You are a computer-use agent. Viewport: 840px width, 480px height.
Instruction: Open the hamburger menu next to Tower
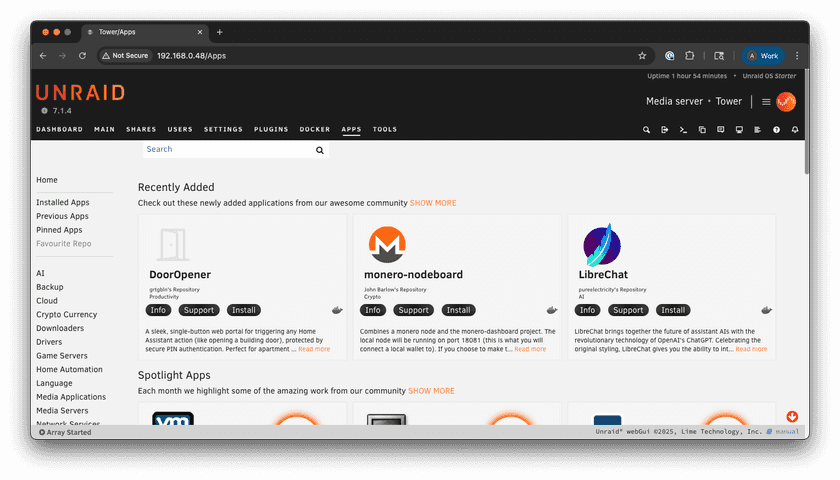coord(766,102)
